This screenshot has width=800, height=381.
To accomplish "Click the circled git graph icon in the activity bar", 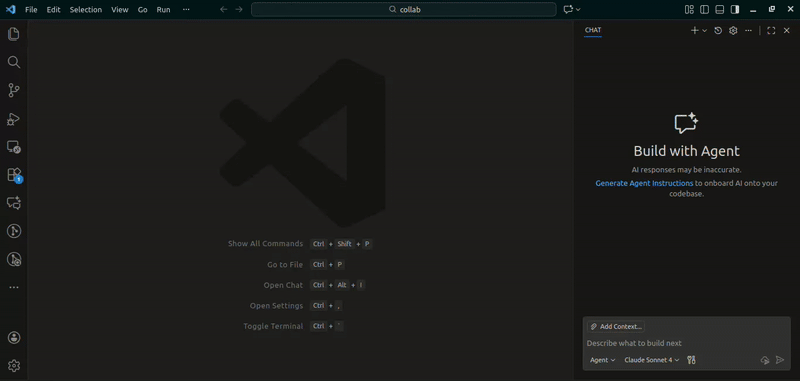I will pyautogui.click(x=14, y=231).
